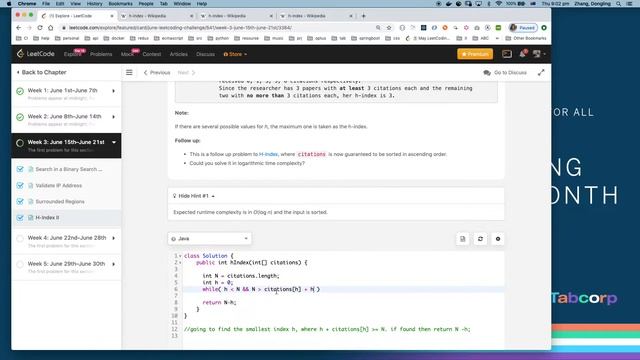Viewport: 640px width, 360px height.
Task: Follow the H-Index link in follow up
Action: [268, 154]
